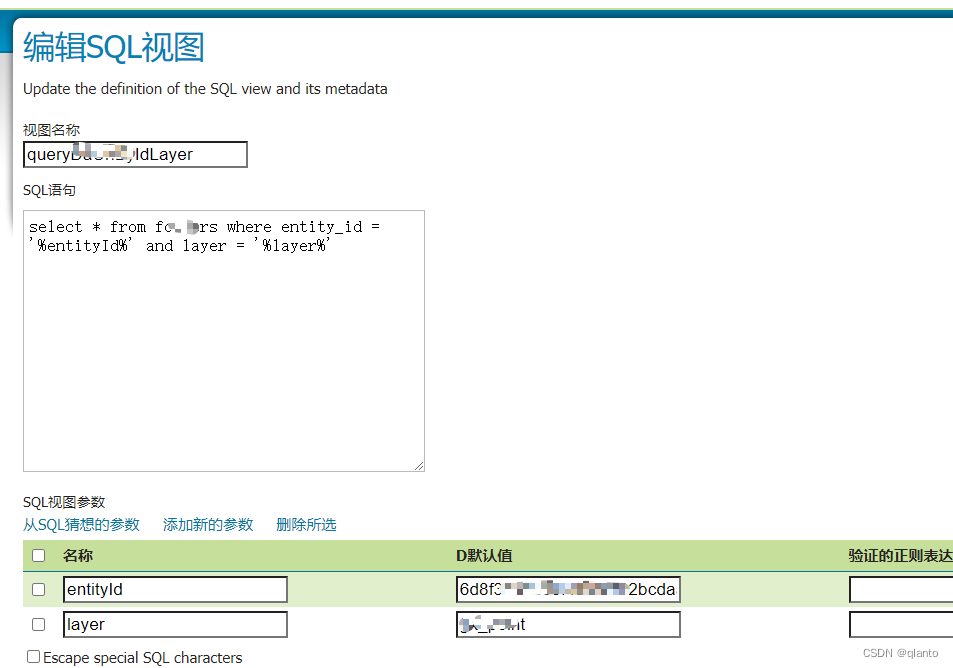Click the textarea resize grip handle

[x=419, y=464]
